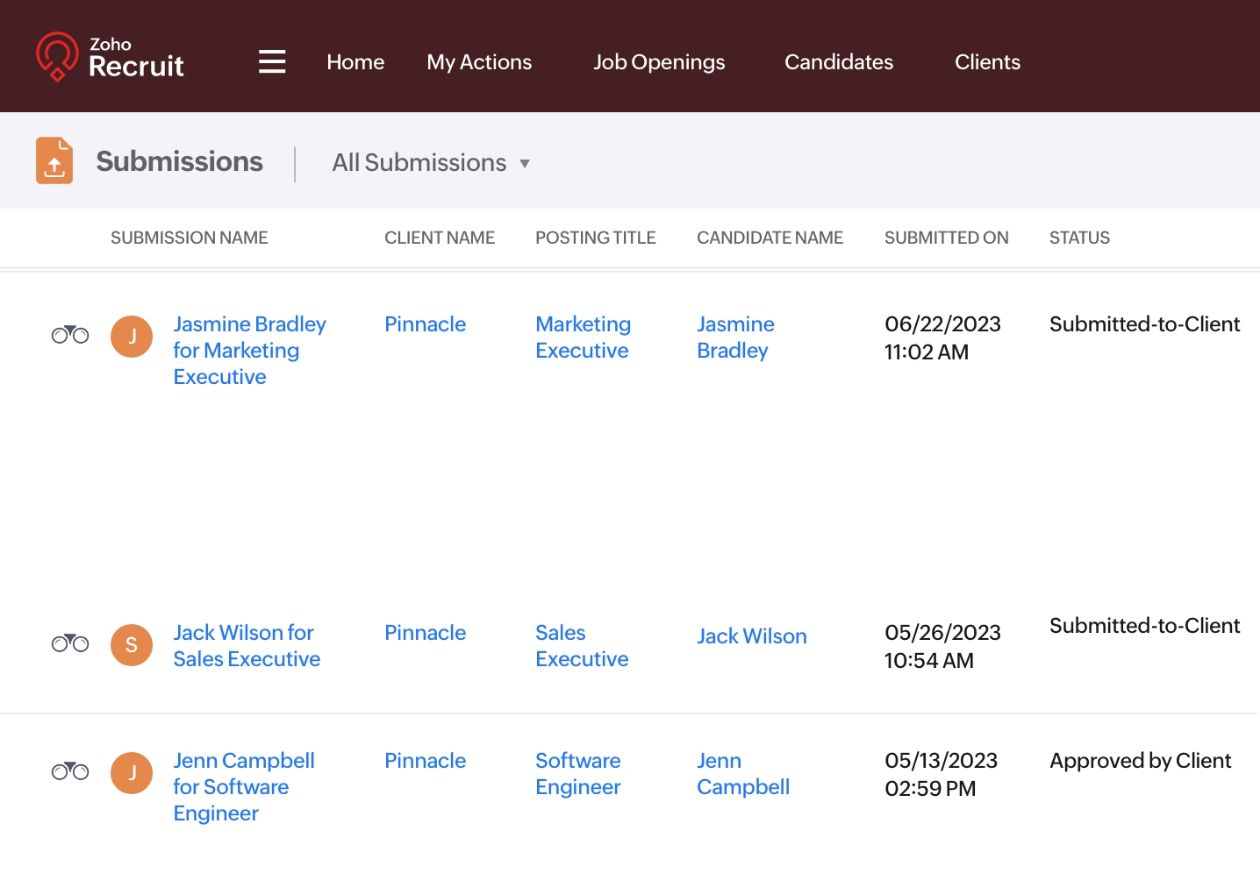Sort by the Submitted On column header
The height and width of the screenshot is (873, 1260).
coord(946,238)
